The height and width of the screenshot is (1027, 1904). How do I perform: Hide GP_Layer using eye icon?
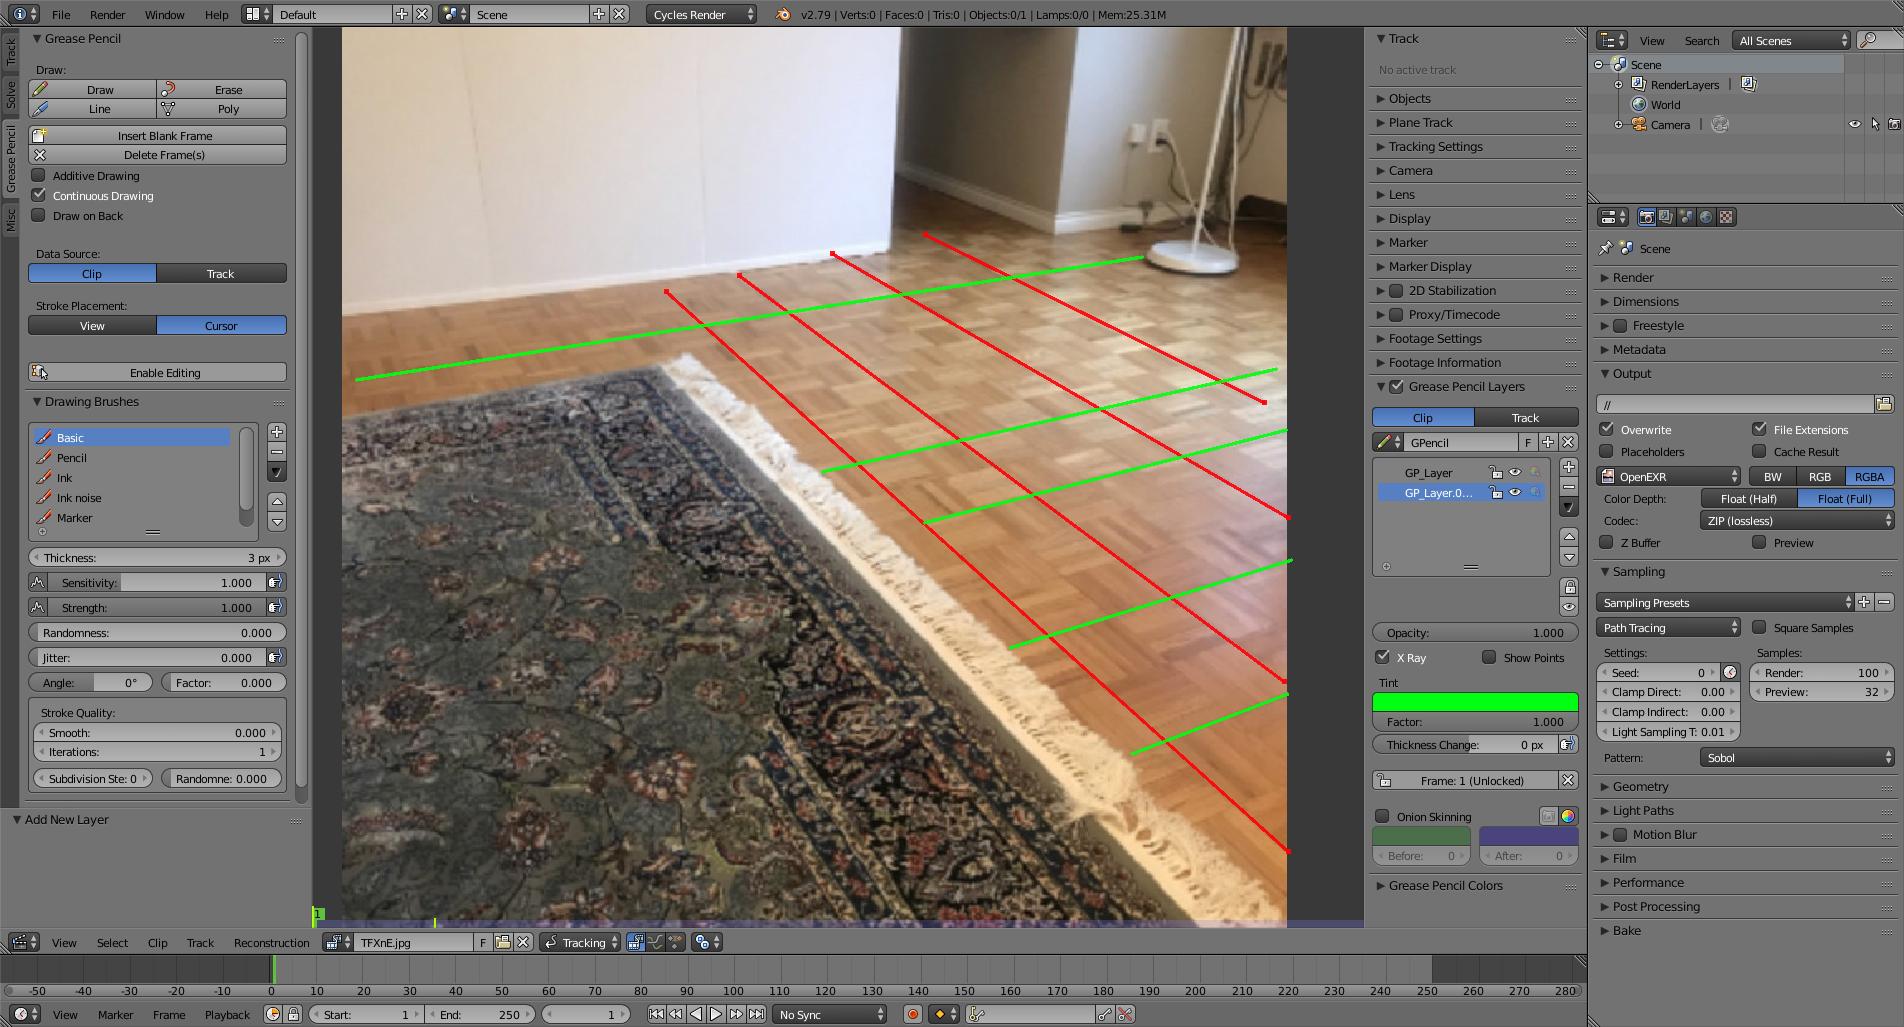coord(1515,473)
